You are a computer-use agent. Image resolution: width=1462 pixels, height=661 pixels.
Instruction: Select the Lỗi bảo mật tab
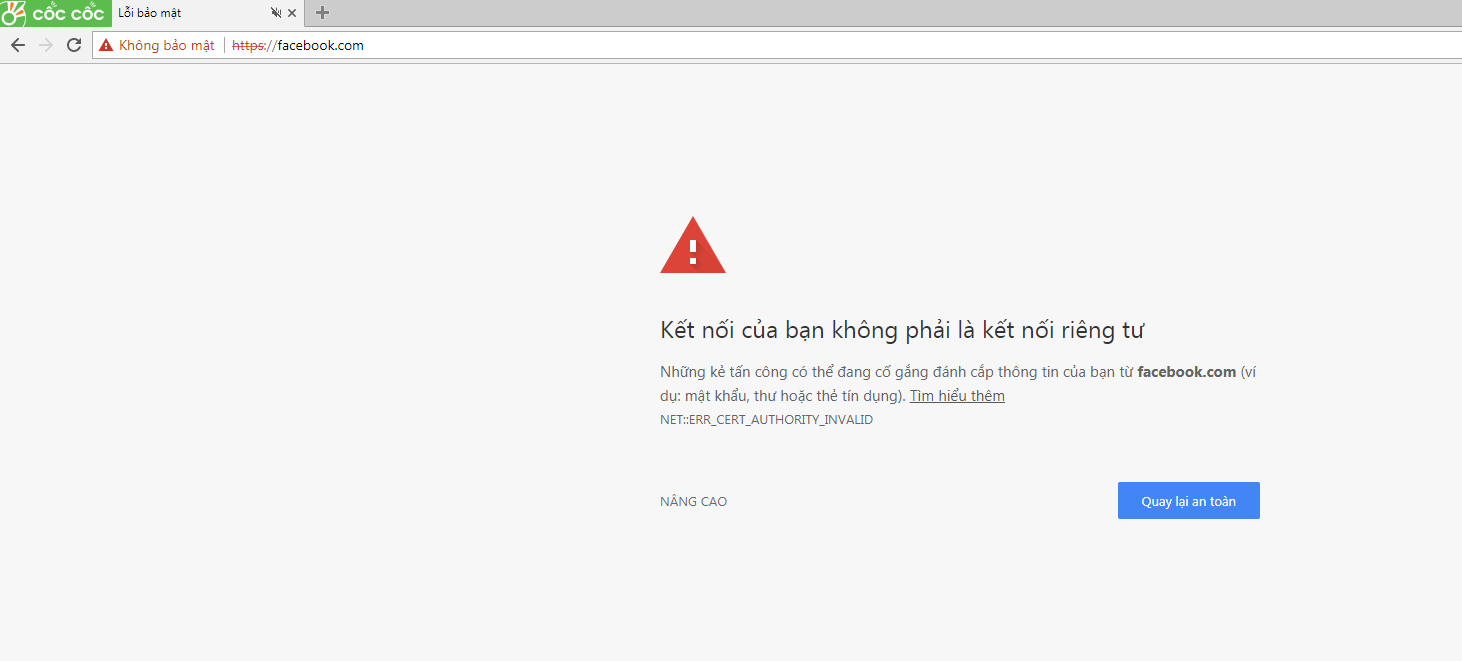coord(180,13)
